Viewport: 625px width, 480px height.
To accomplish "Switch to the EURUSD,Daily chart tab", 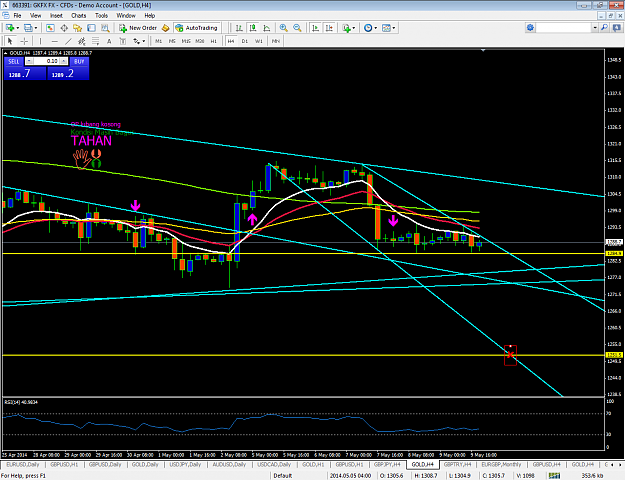I will click(23, 464).
